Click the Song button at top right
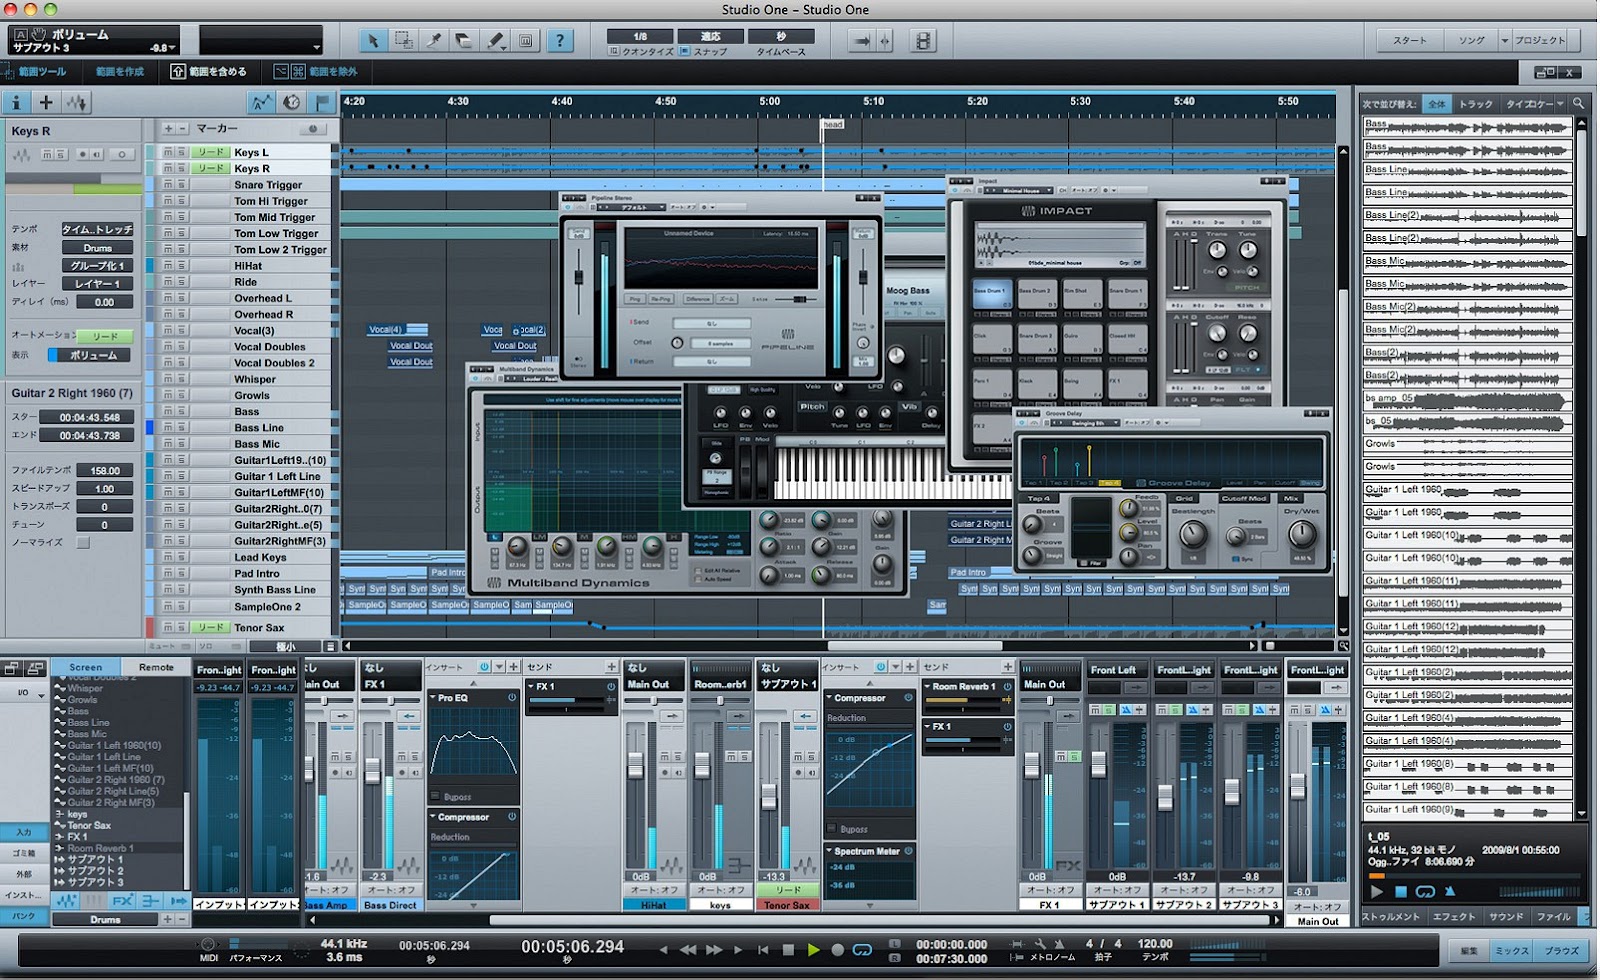Screen dimensions: 1600x980 point(1471,41)
